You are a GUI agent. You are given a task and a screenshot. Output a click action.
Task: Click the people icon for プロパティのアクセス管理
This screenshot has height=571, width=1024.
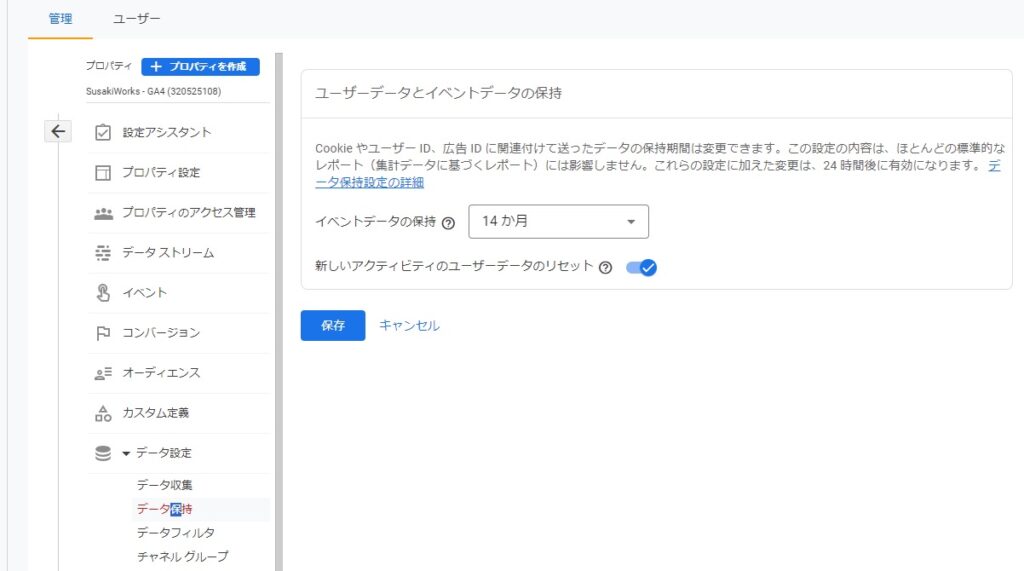click(103, 213)
